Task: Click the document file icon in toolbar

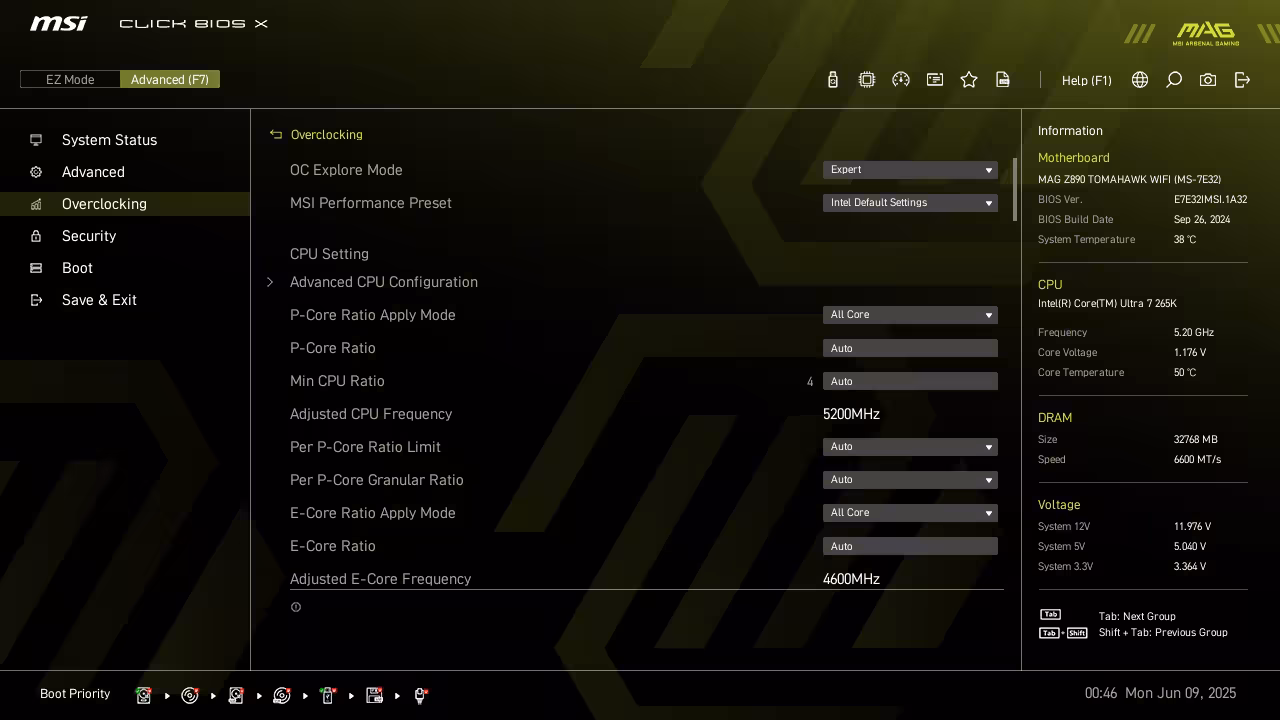Action: [1003, 80]
